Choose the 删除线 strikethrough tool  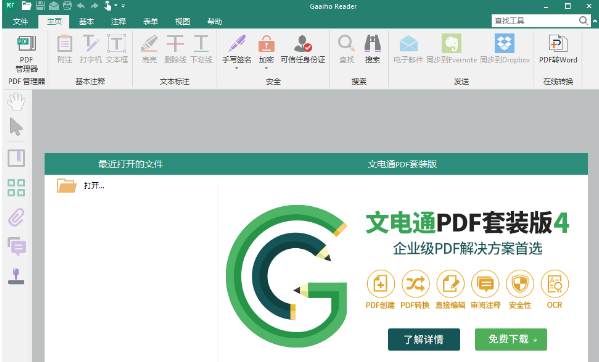pyautogui.click(x=175, y=48)
